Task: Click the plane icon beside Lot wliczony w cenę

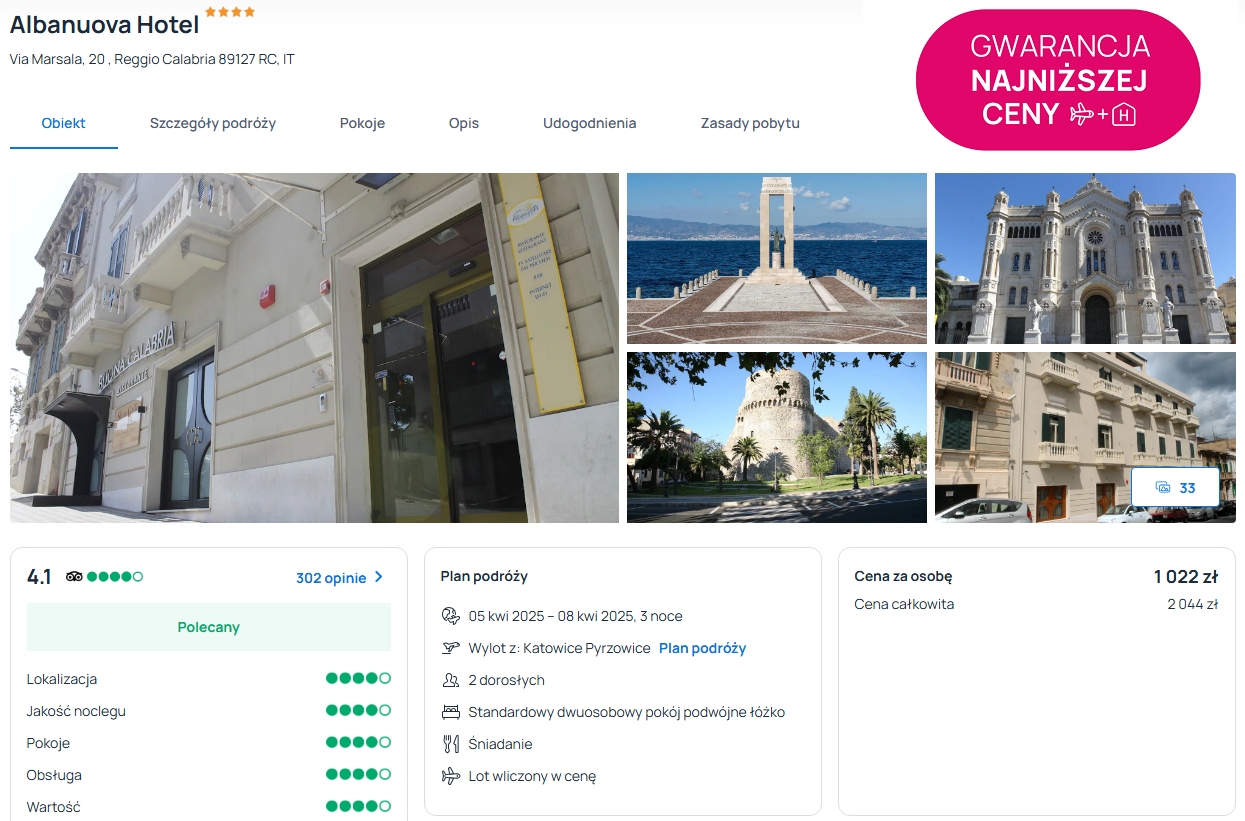Action: (450, 776)
